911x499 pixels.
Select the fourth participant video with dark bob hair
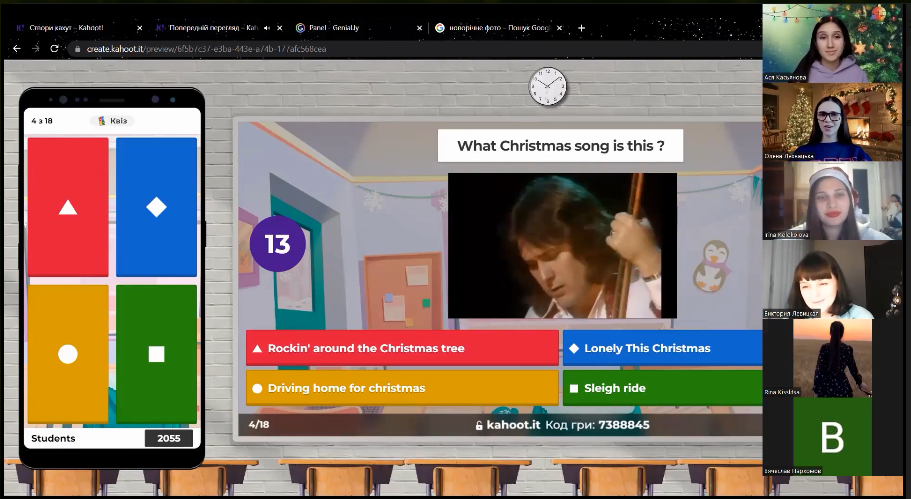[833, 279]
